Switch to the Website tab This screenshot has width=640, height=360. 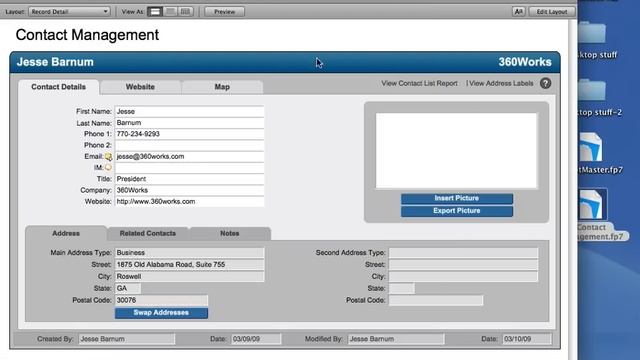(140, 87)
